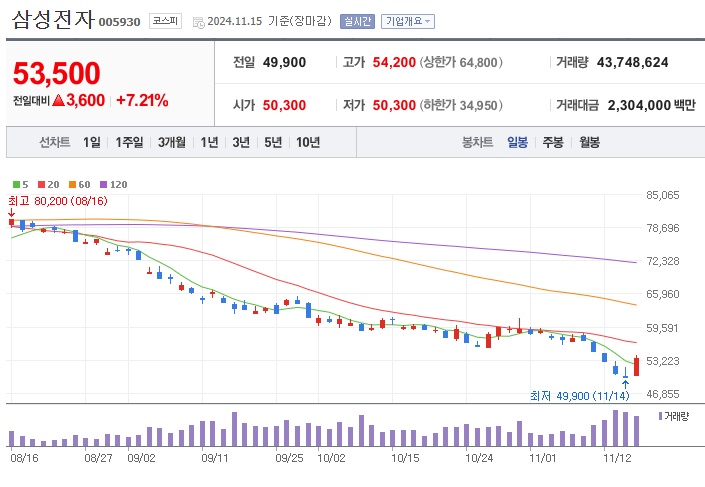Switch to 월봉 candle chart
705x487 pixels.
pos(589,143)
